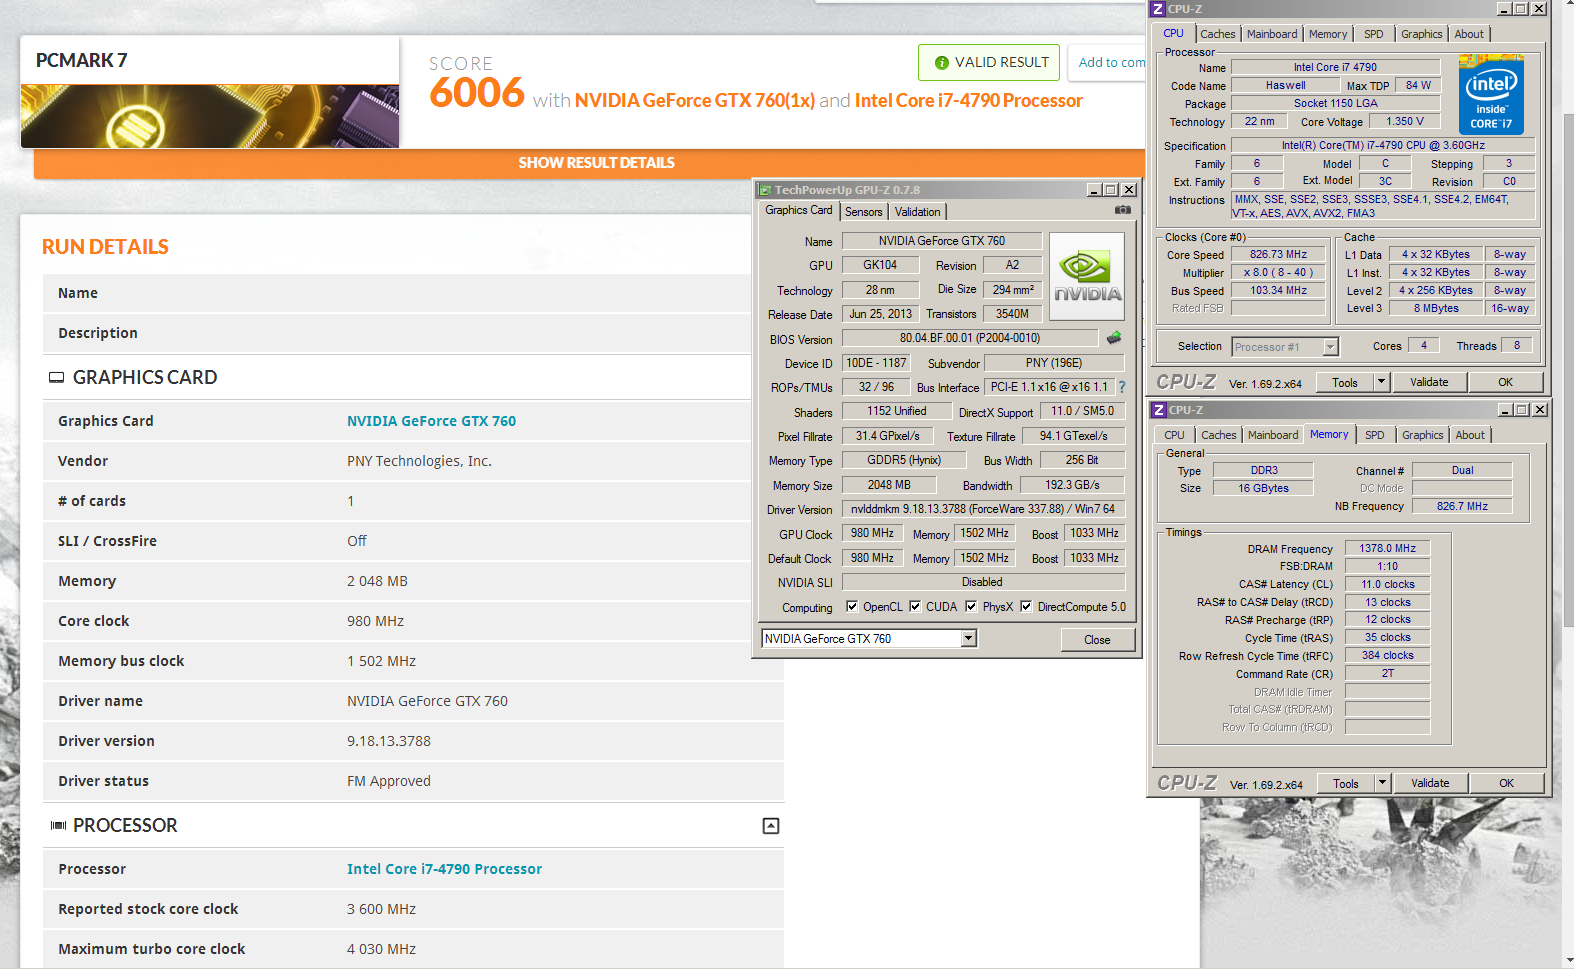Viewport: 1574px width, 969px height.
Task: Click the Graphics Card section monitor icon
Action: click(x=57, y=378)
